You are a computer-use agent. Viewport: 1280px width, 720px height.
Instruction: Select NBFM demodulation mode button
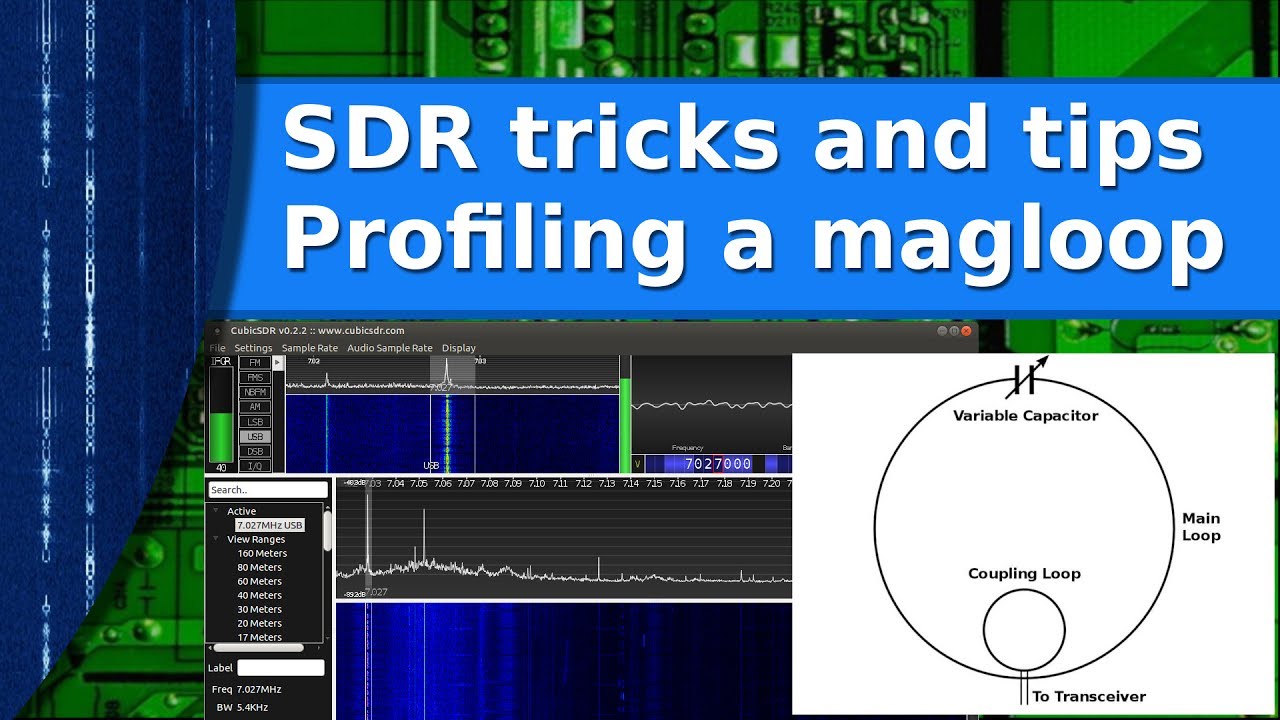click(x=254, y=392)
